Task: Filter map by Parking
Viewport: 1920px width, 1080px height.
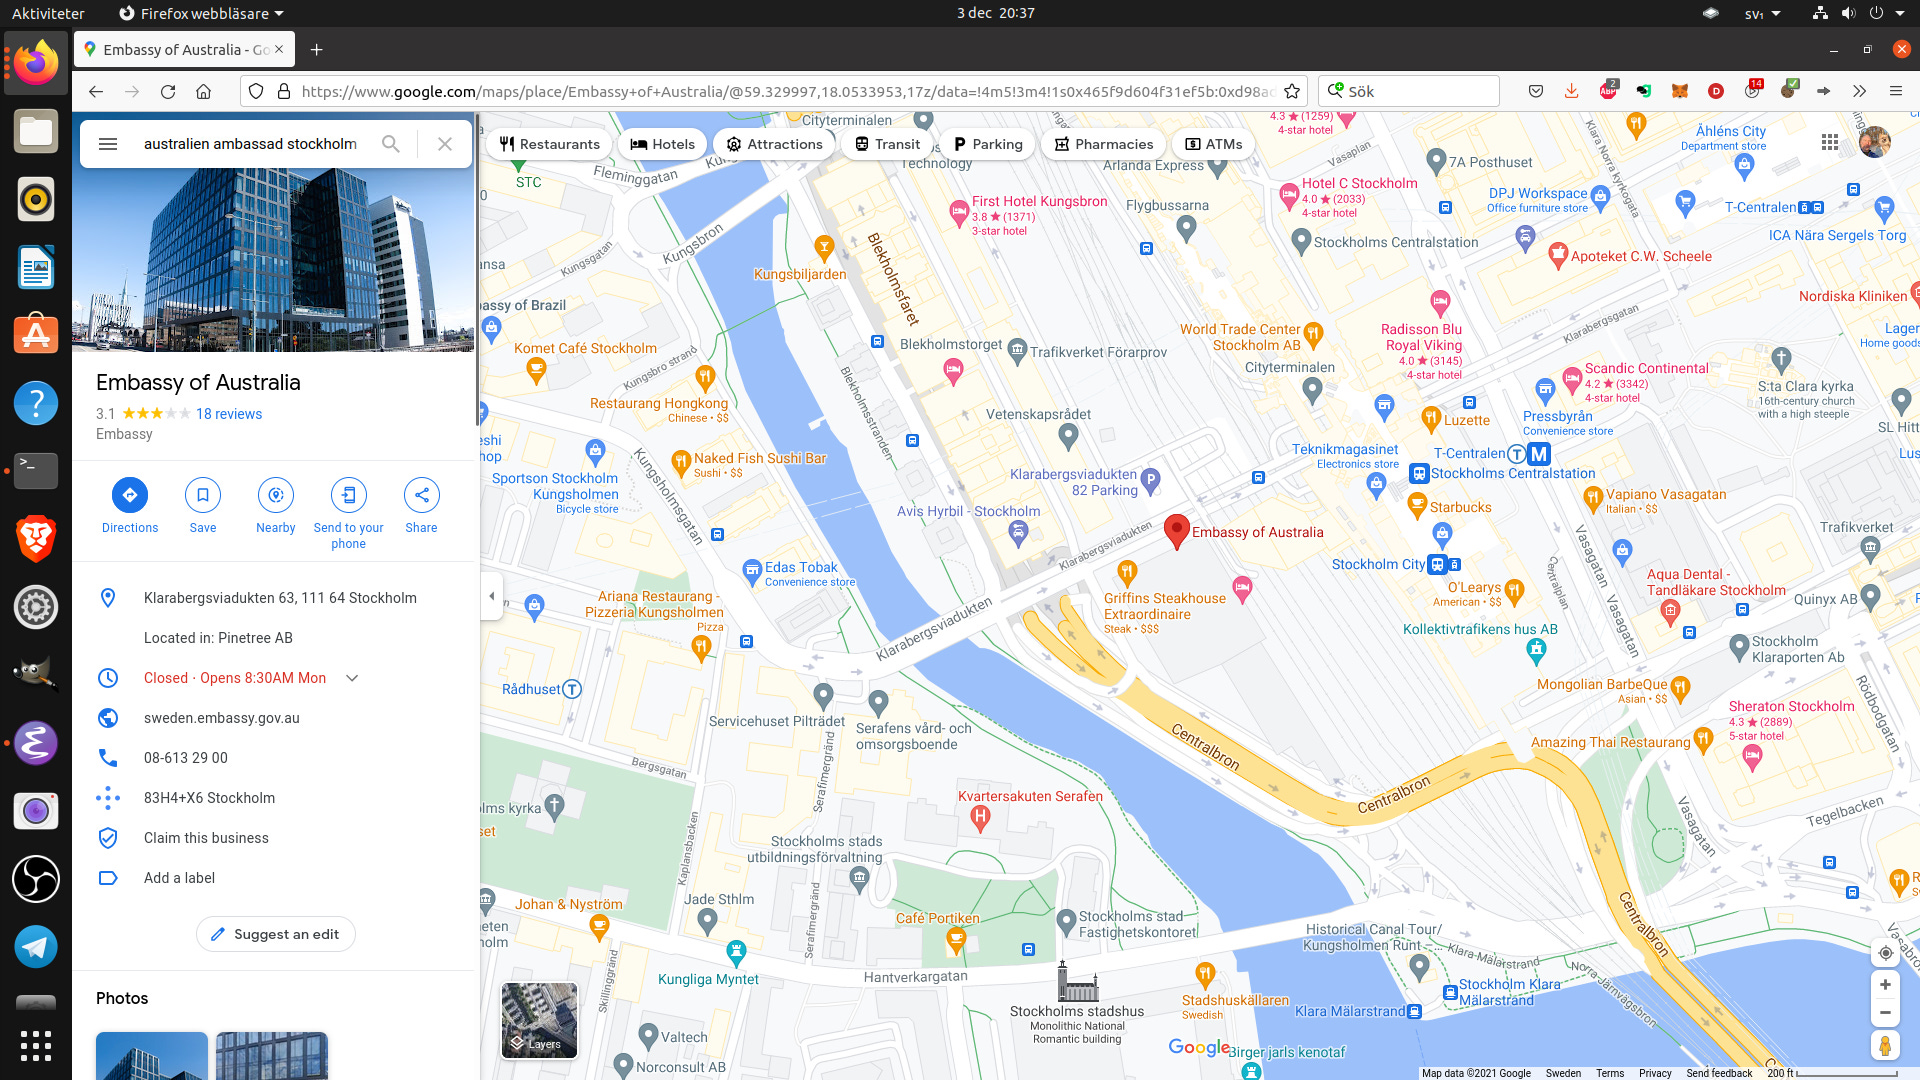Action: pos(988,144)
